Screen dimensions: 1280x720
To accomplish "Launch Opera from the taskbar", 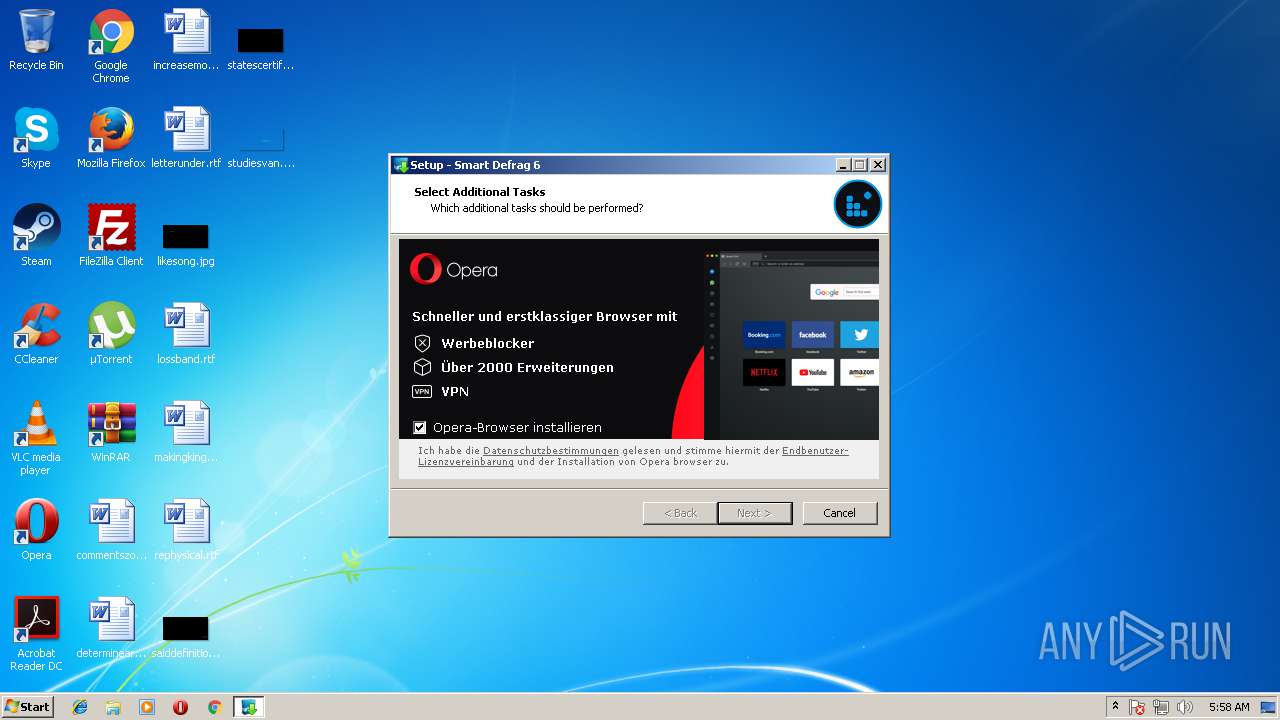I will coord(181,707).
